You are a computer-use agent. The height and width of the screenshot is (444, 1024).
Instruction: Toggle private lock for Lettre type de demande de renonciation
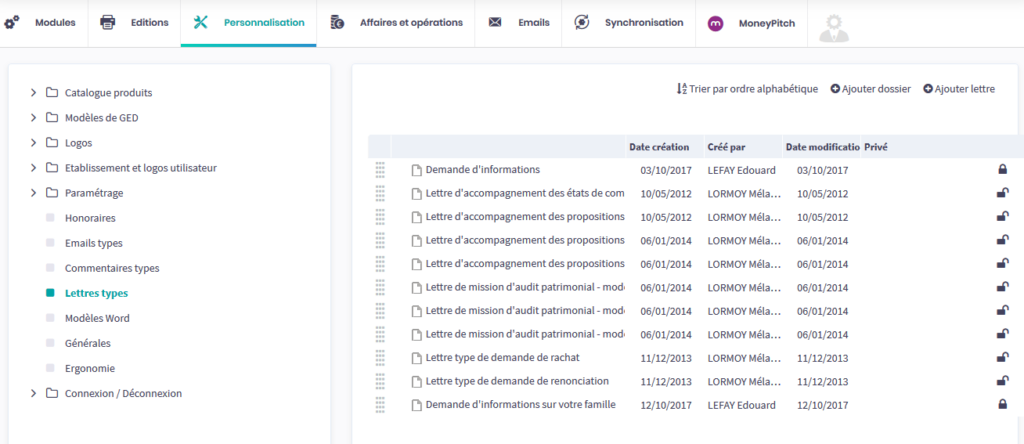pyautogui.click(x=1002, y=381)
